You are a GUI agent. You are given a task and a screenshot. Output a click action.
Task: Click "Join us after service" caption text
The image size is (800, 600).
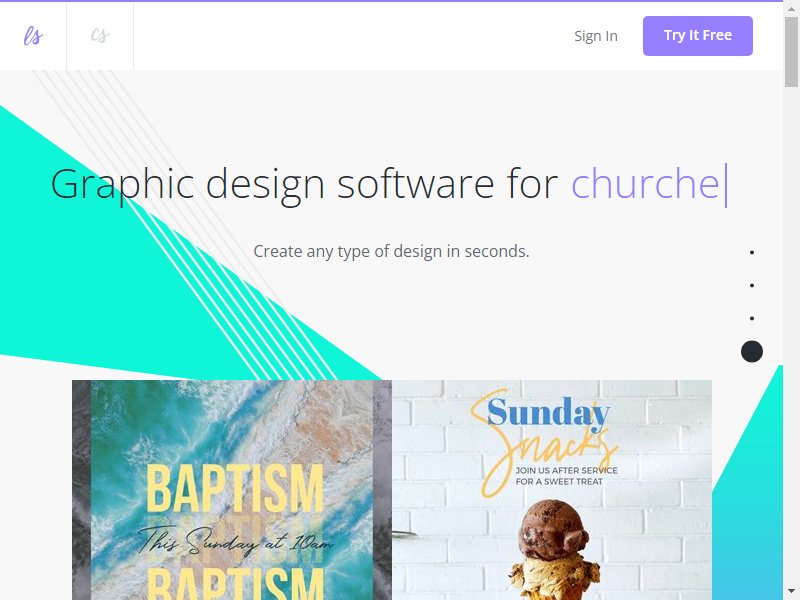566,470
